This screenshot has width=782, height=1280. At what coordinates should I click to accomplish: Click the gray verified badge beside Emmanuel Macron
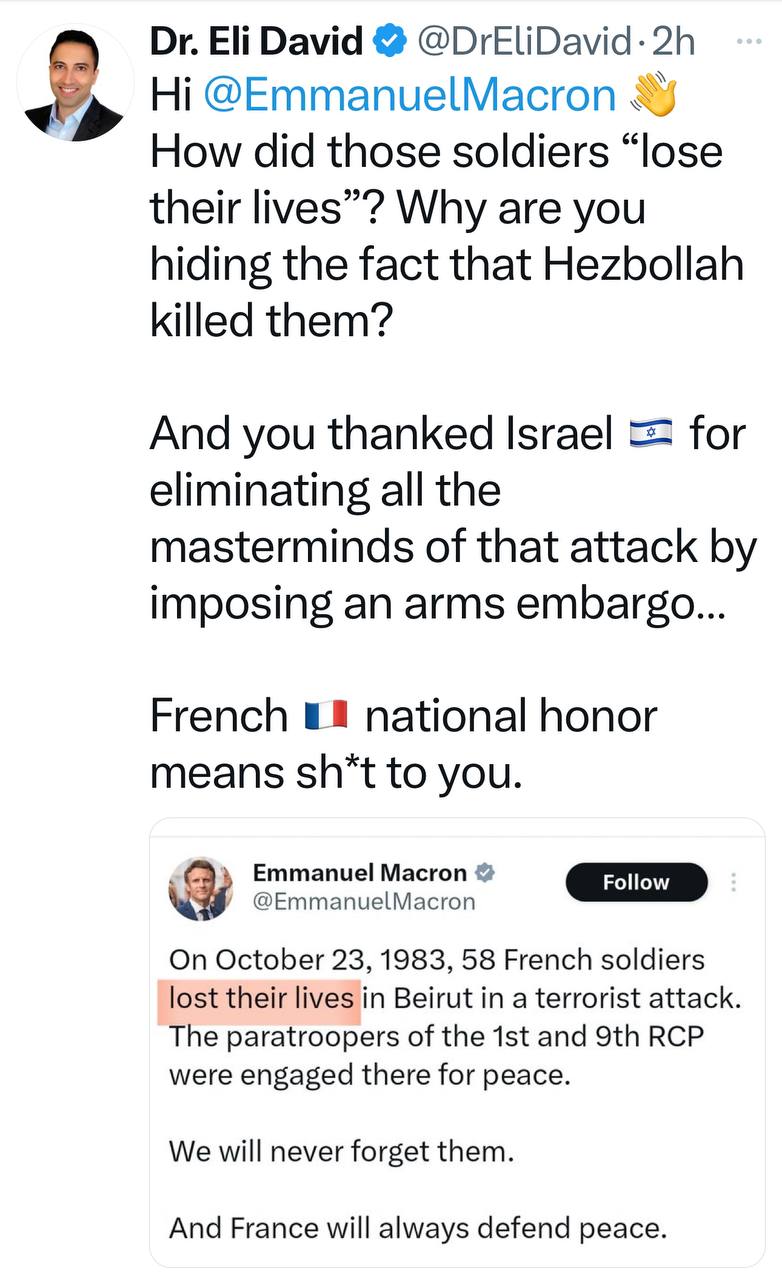click(x=486, y=873)
